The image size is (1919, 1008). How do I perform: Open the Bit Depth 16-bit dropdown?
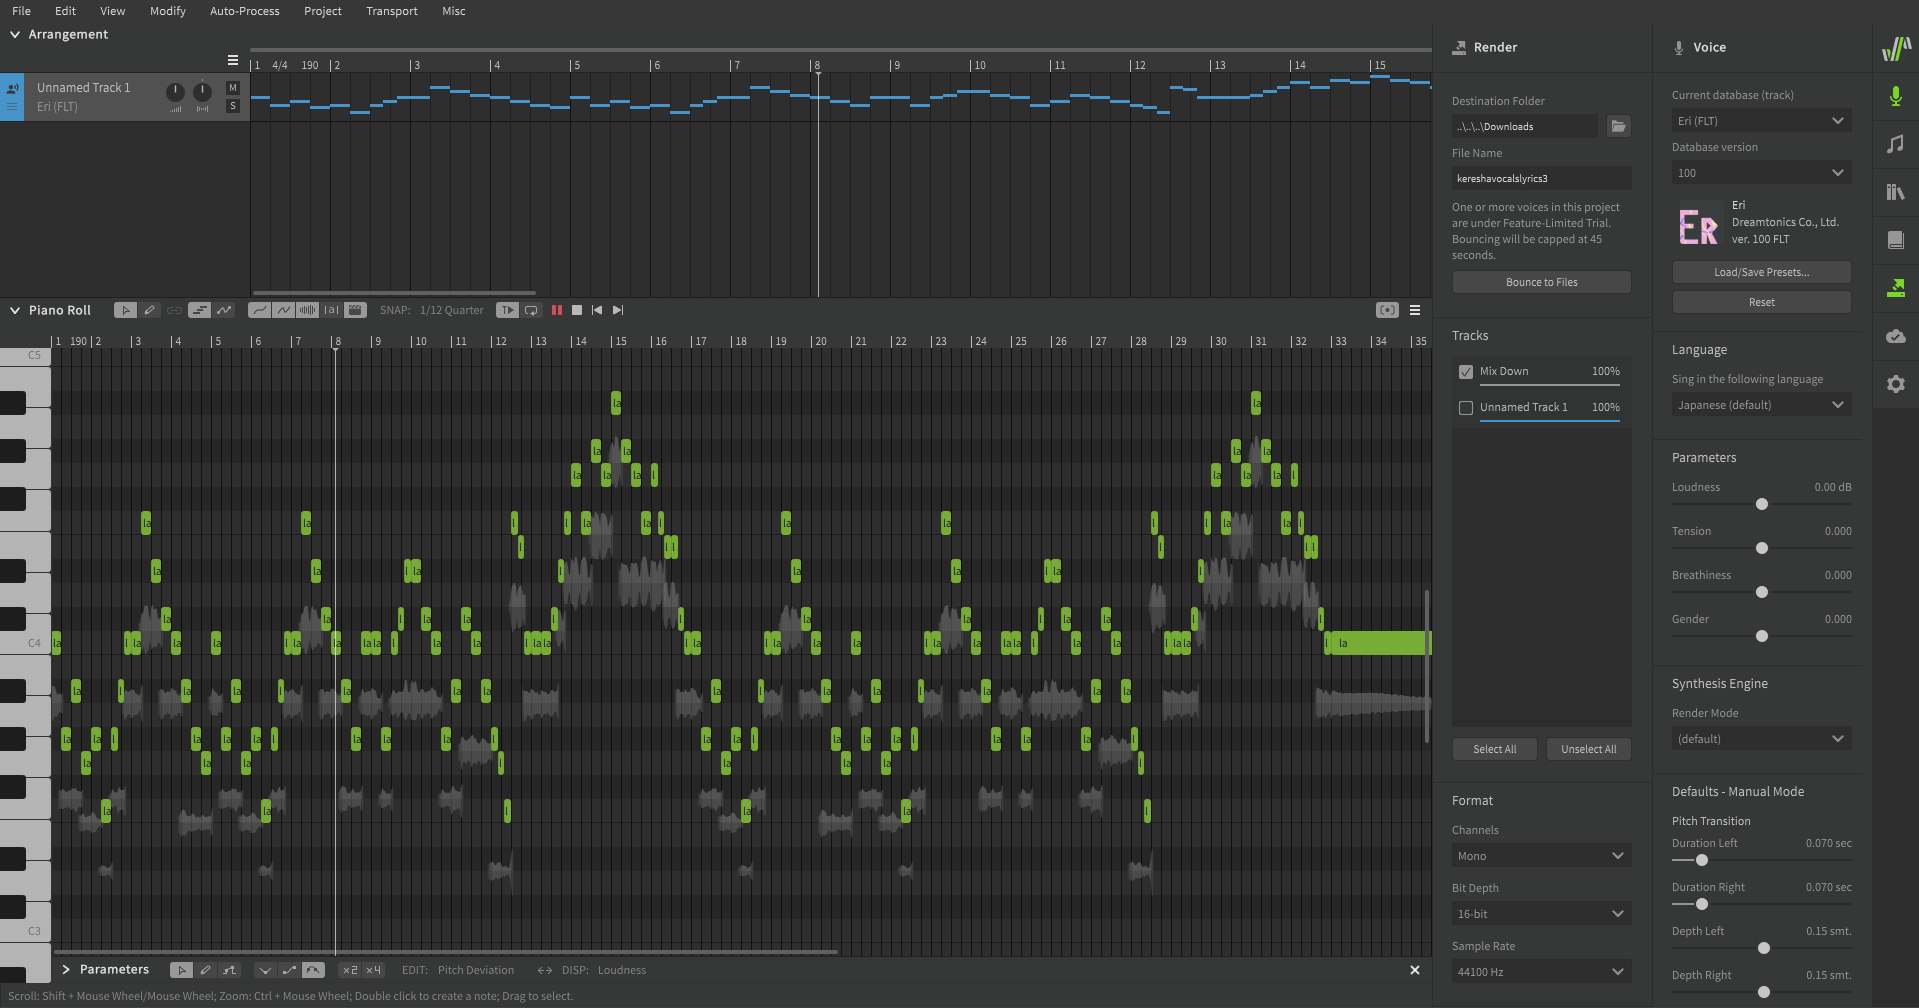(1541, 914)
